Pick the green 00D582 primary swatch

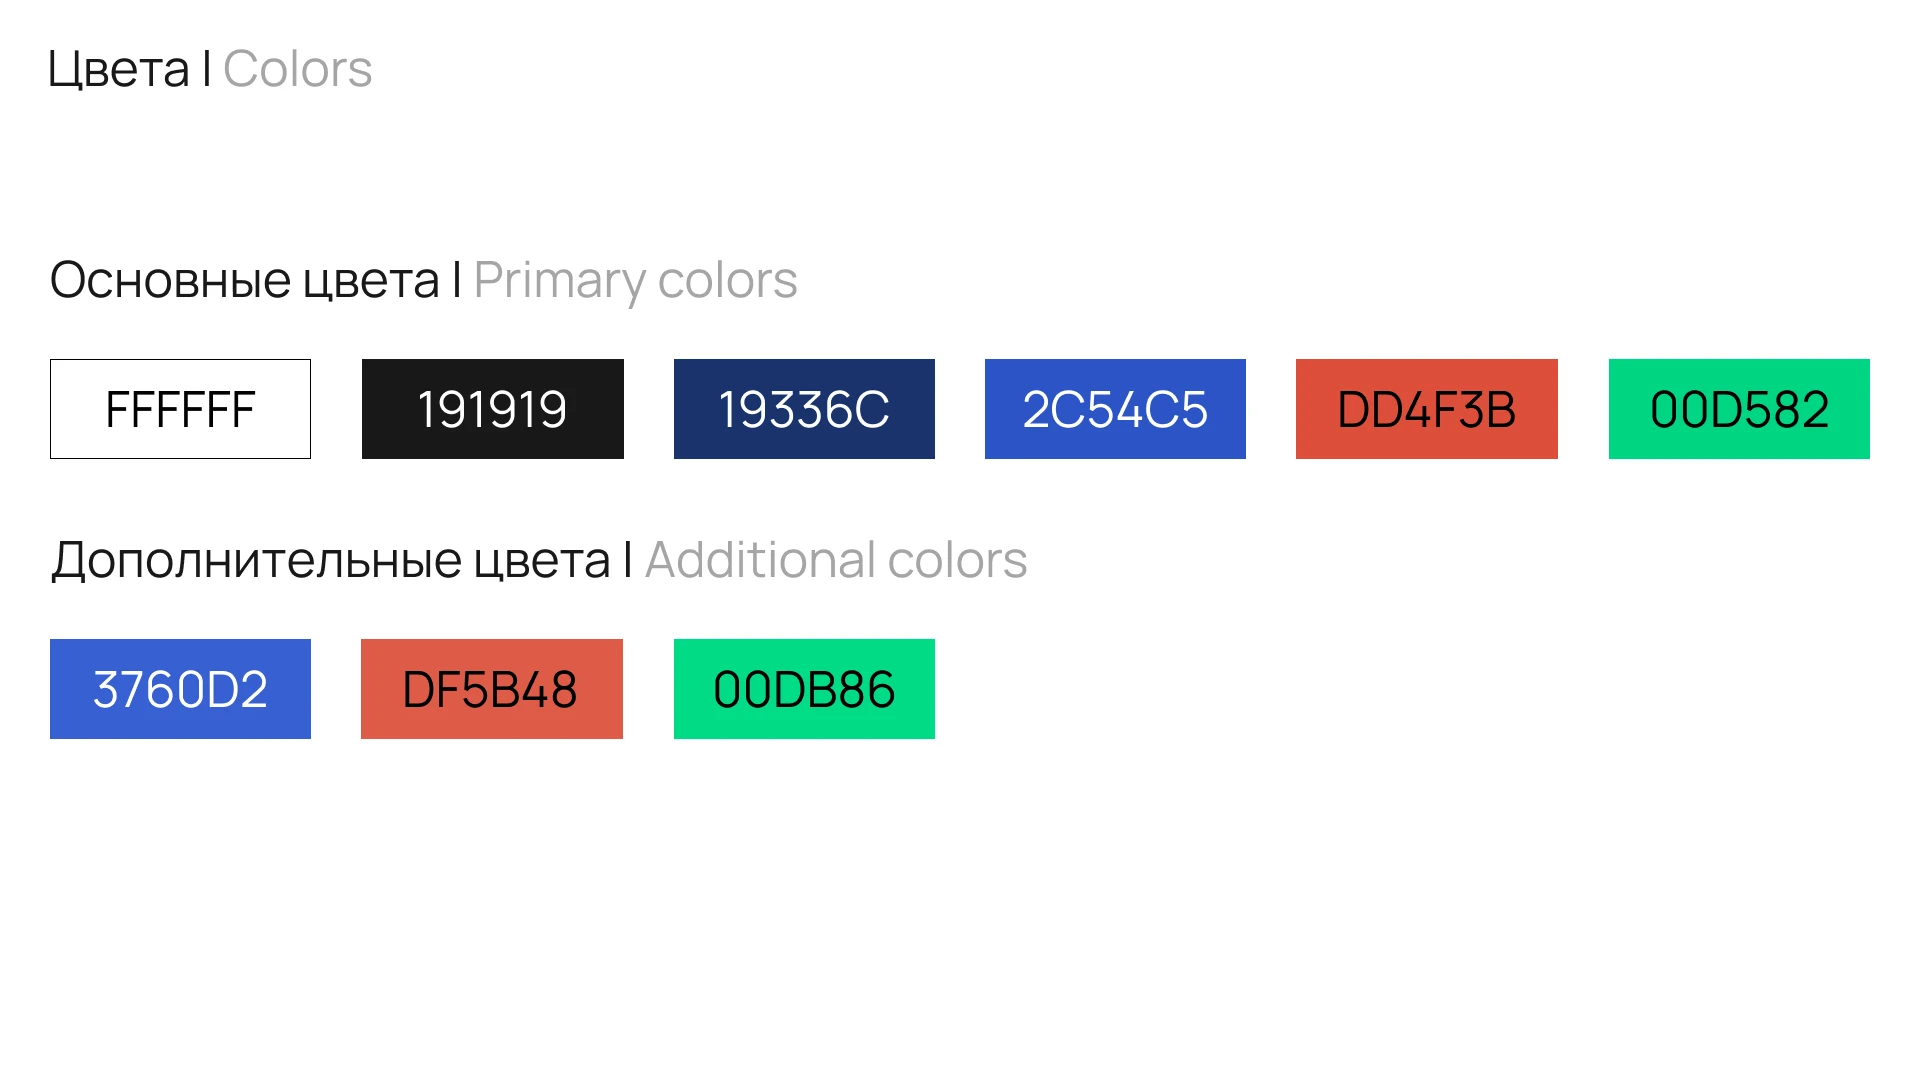click(x=1739, y=409)
